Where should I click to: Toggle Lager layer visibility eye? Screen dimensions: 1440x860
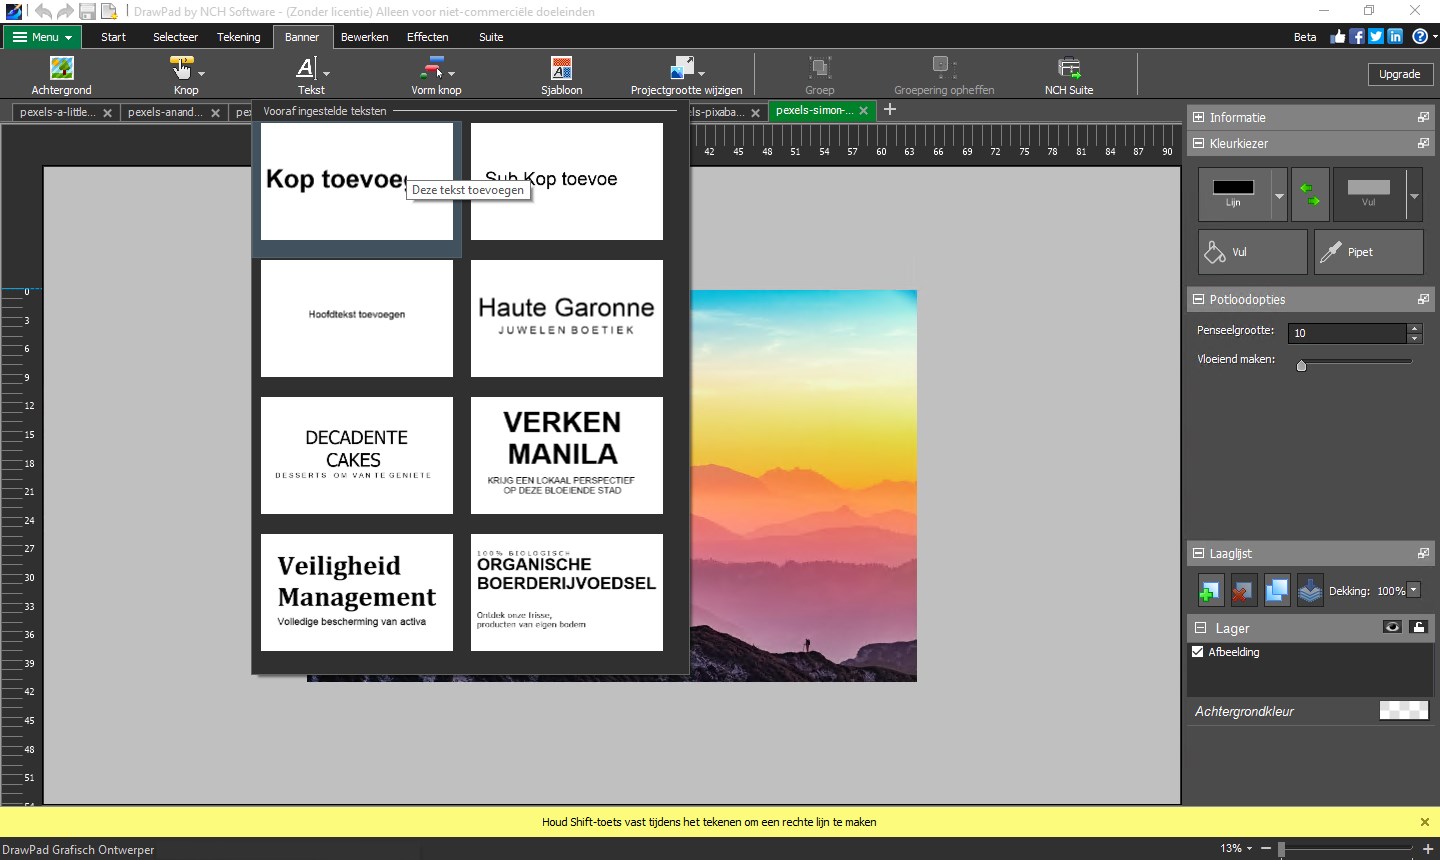1391,627
